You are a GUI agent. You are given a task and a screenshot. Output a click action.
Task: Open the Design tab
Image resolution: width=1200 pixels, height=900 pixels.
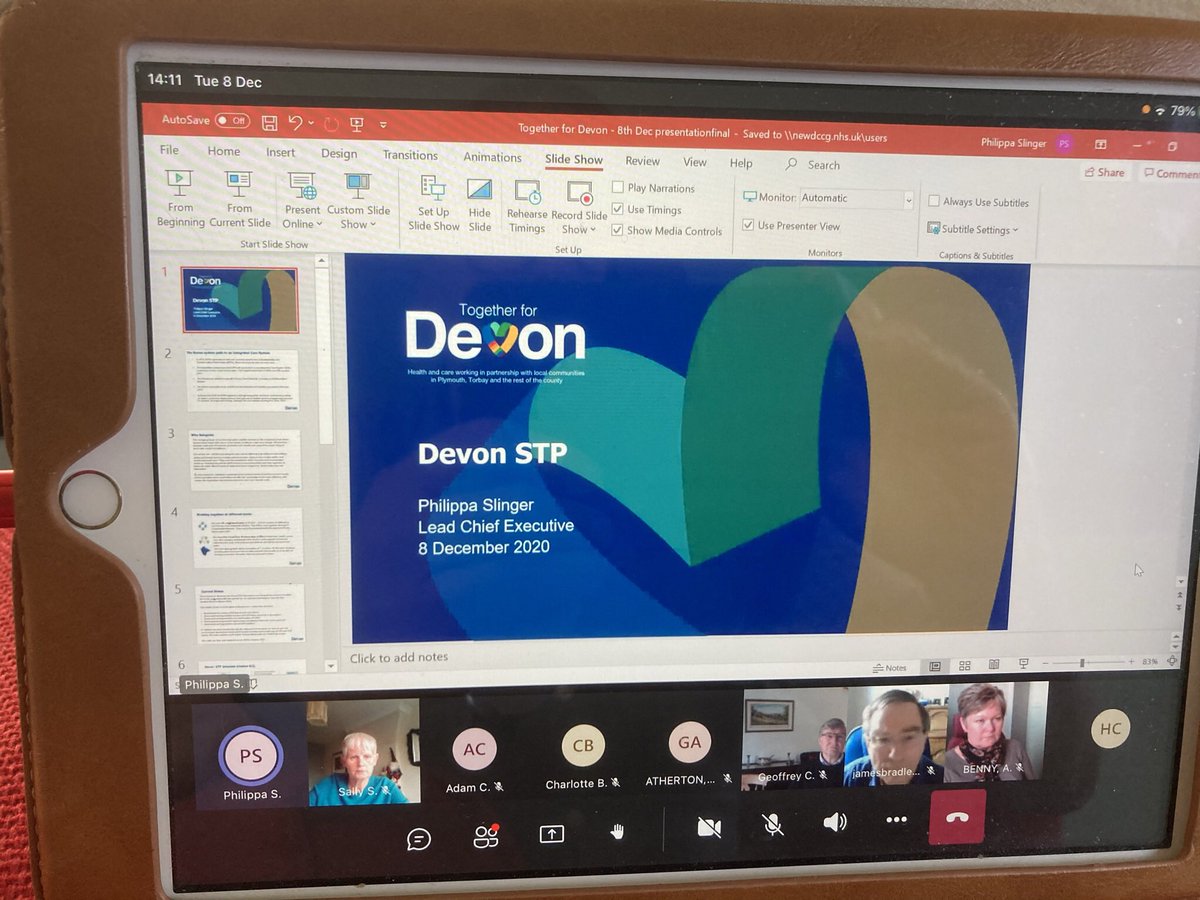coord(339,153)
